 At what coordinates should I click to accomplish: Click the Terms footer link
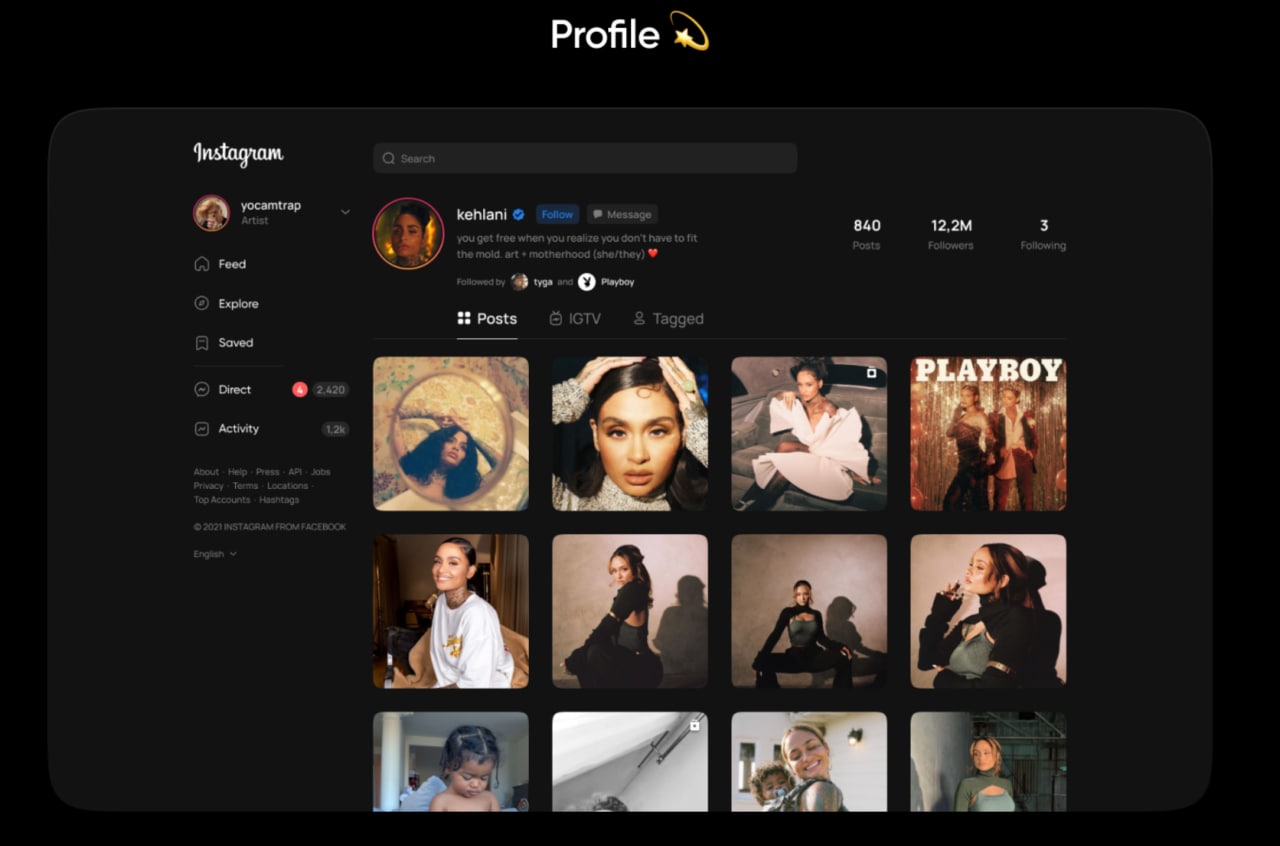245,486
